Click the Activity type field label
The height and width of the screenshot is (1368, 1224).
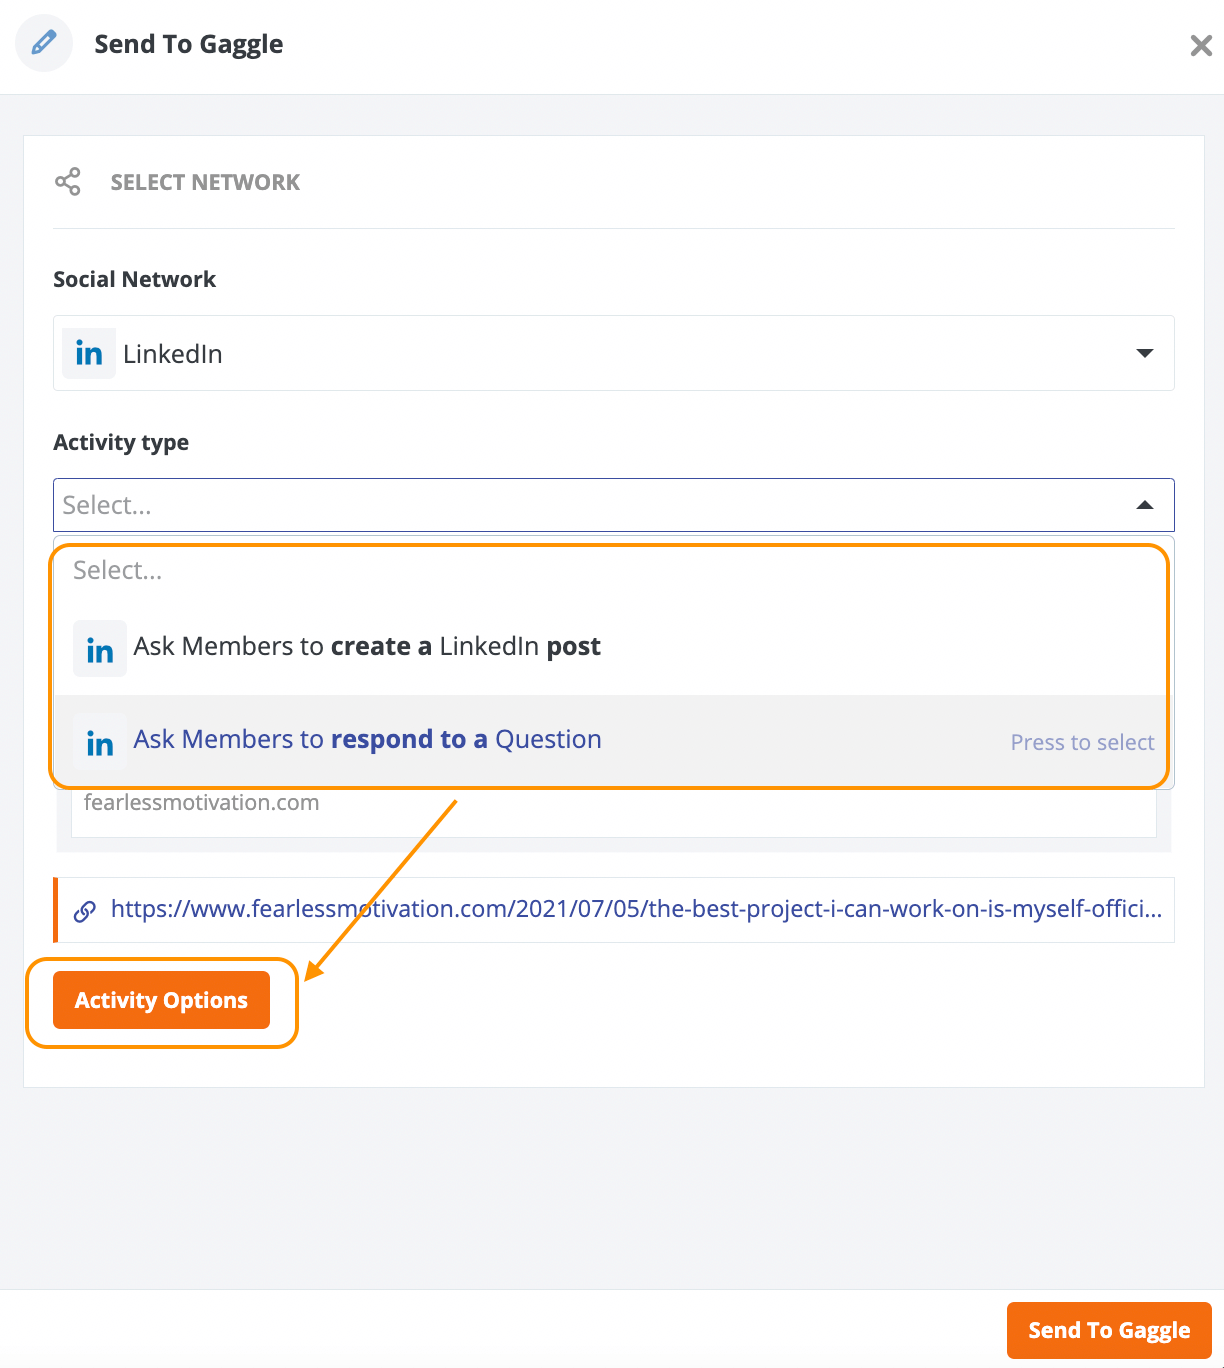pyautogui.click(x=121, y=442)
